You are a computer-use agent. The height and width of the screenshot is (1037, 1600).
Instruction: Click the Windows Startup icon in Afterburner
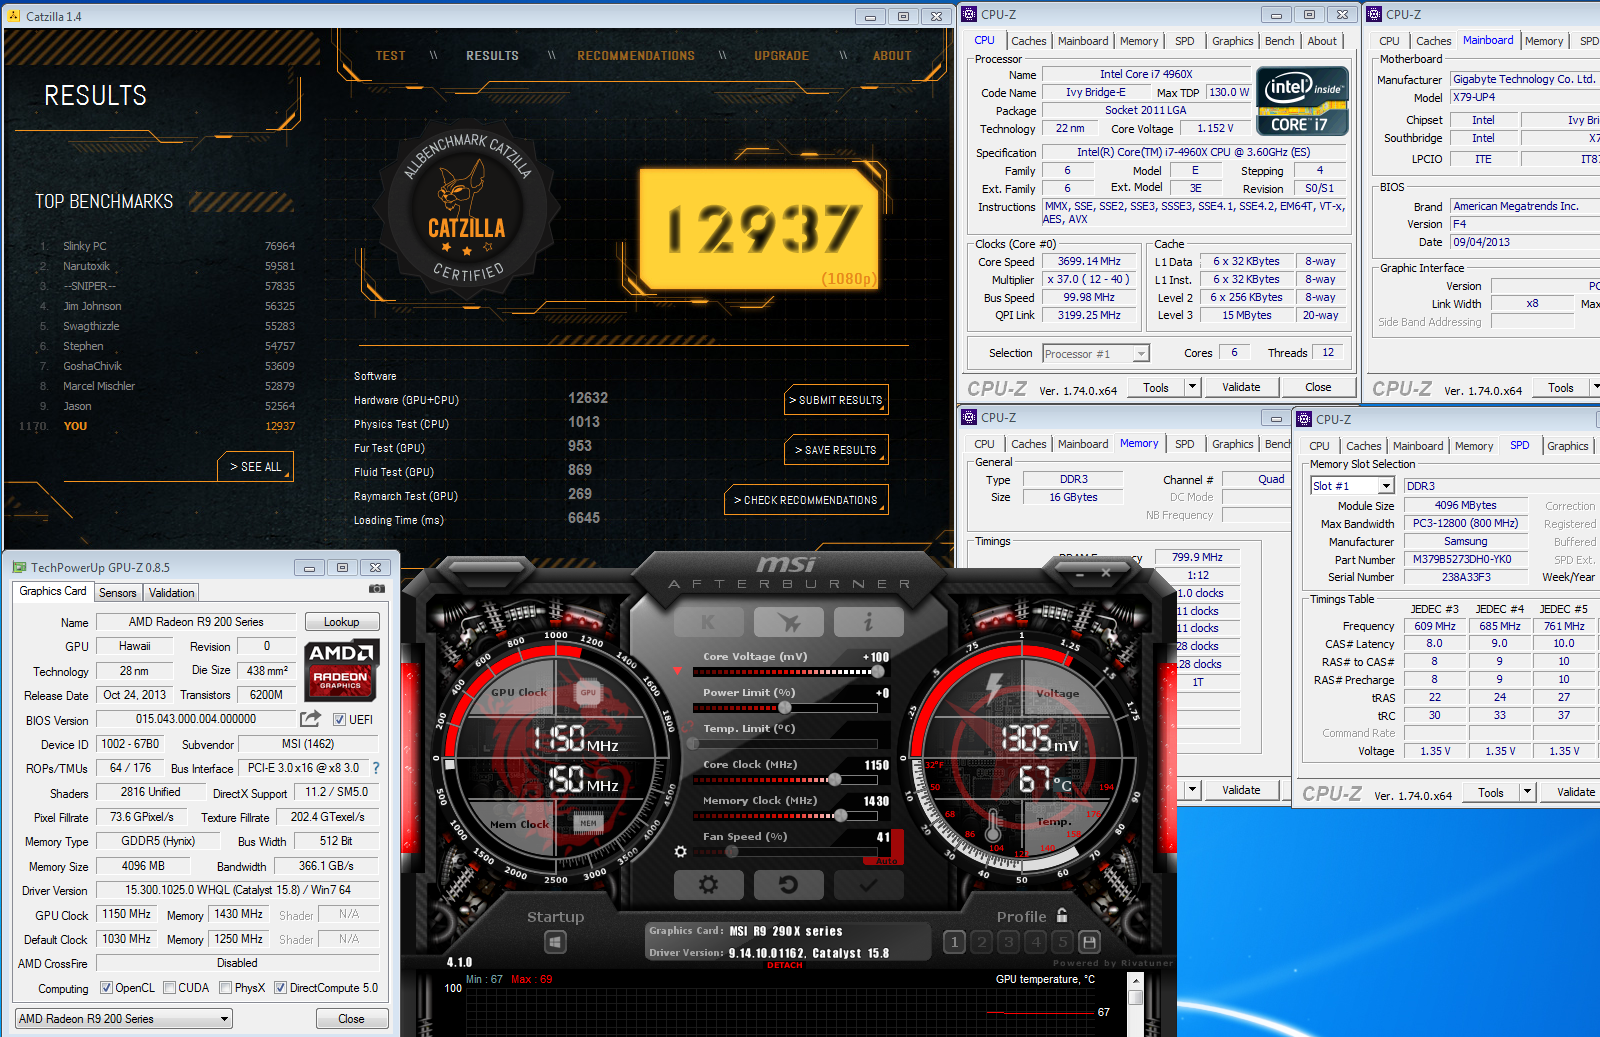point(556,942)
